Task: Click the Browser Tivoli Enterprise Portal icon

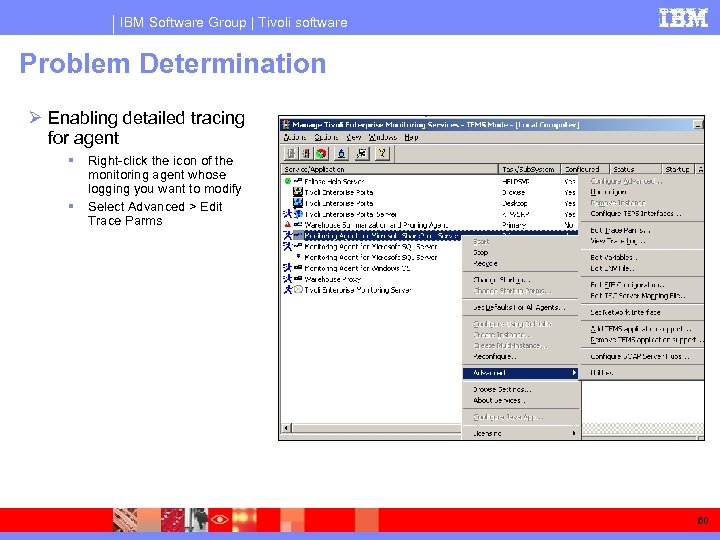Action: [x=298, y=192]
